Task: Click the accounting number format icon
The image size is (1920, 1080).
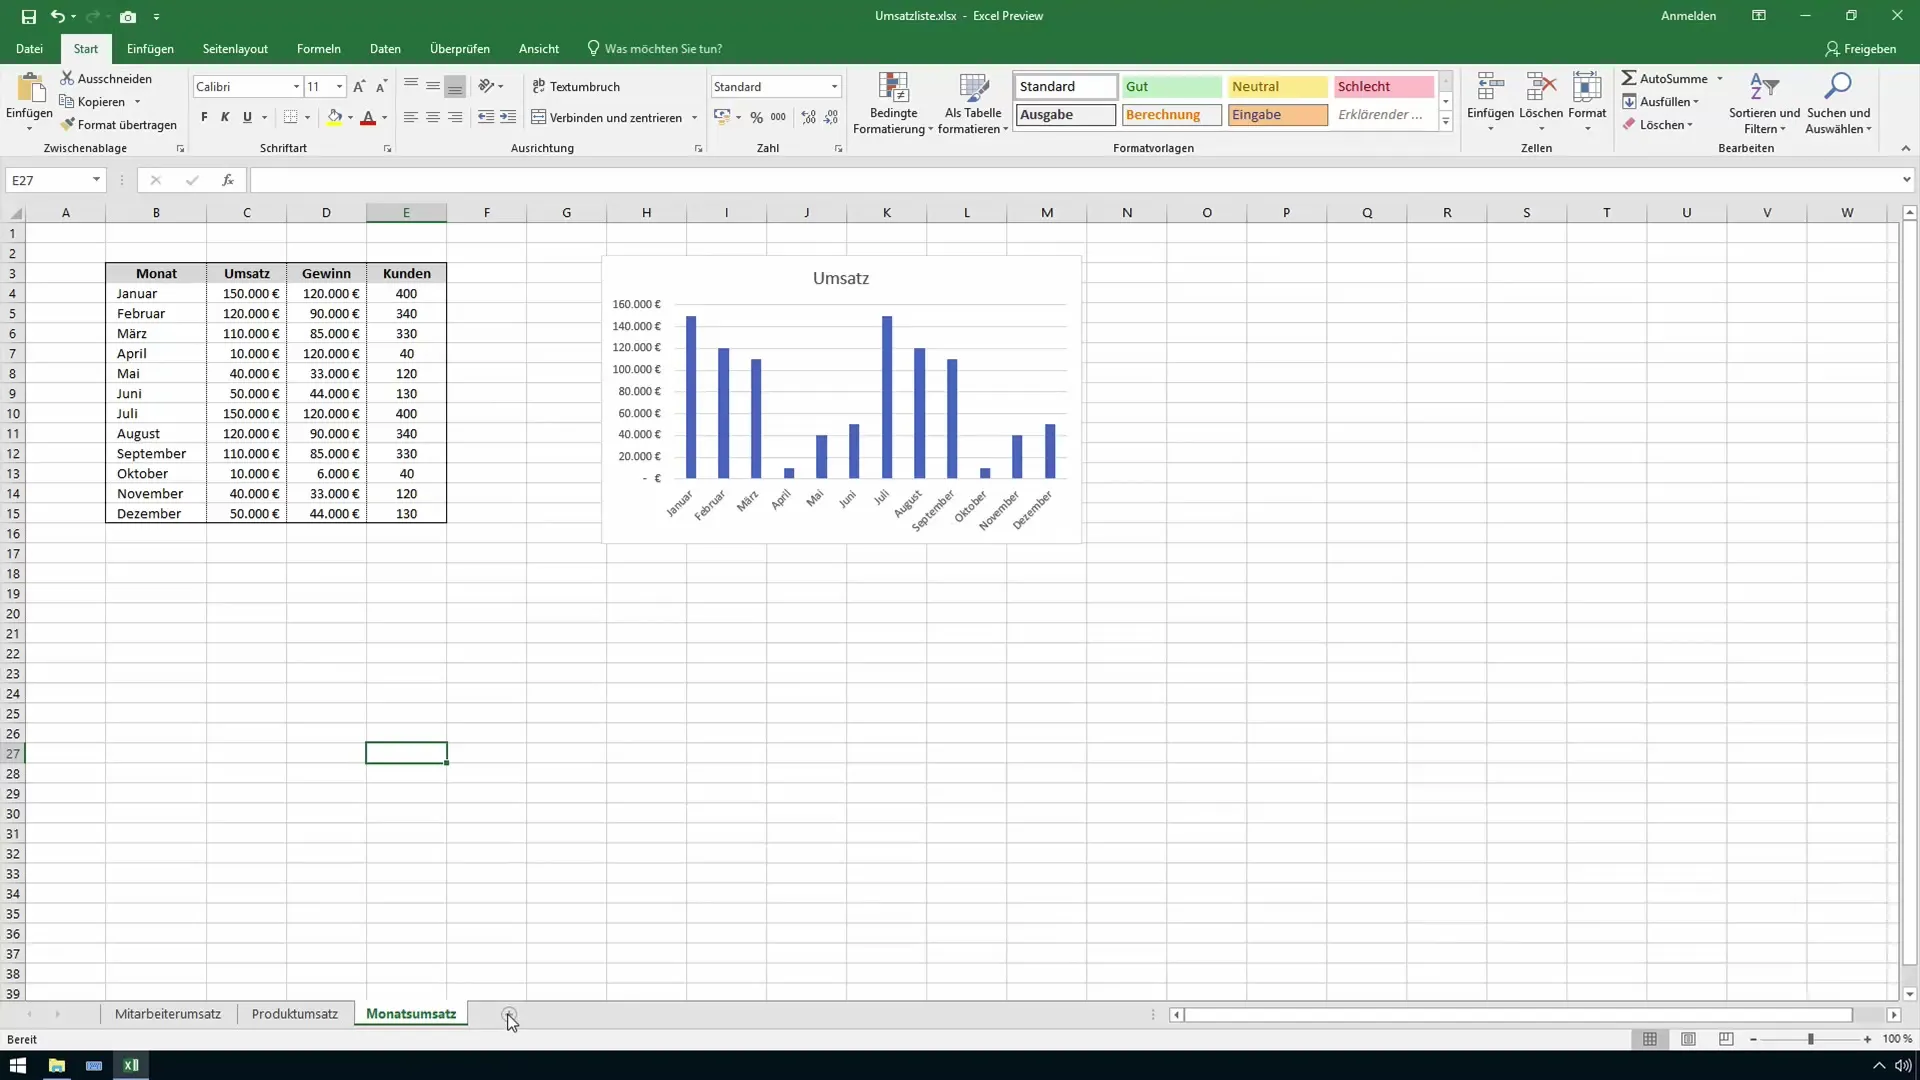Action: tap(722, 117)
